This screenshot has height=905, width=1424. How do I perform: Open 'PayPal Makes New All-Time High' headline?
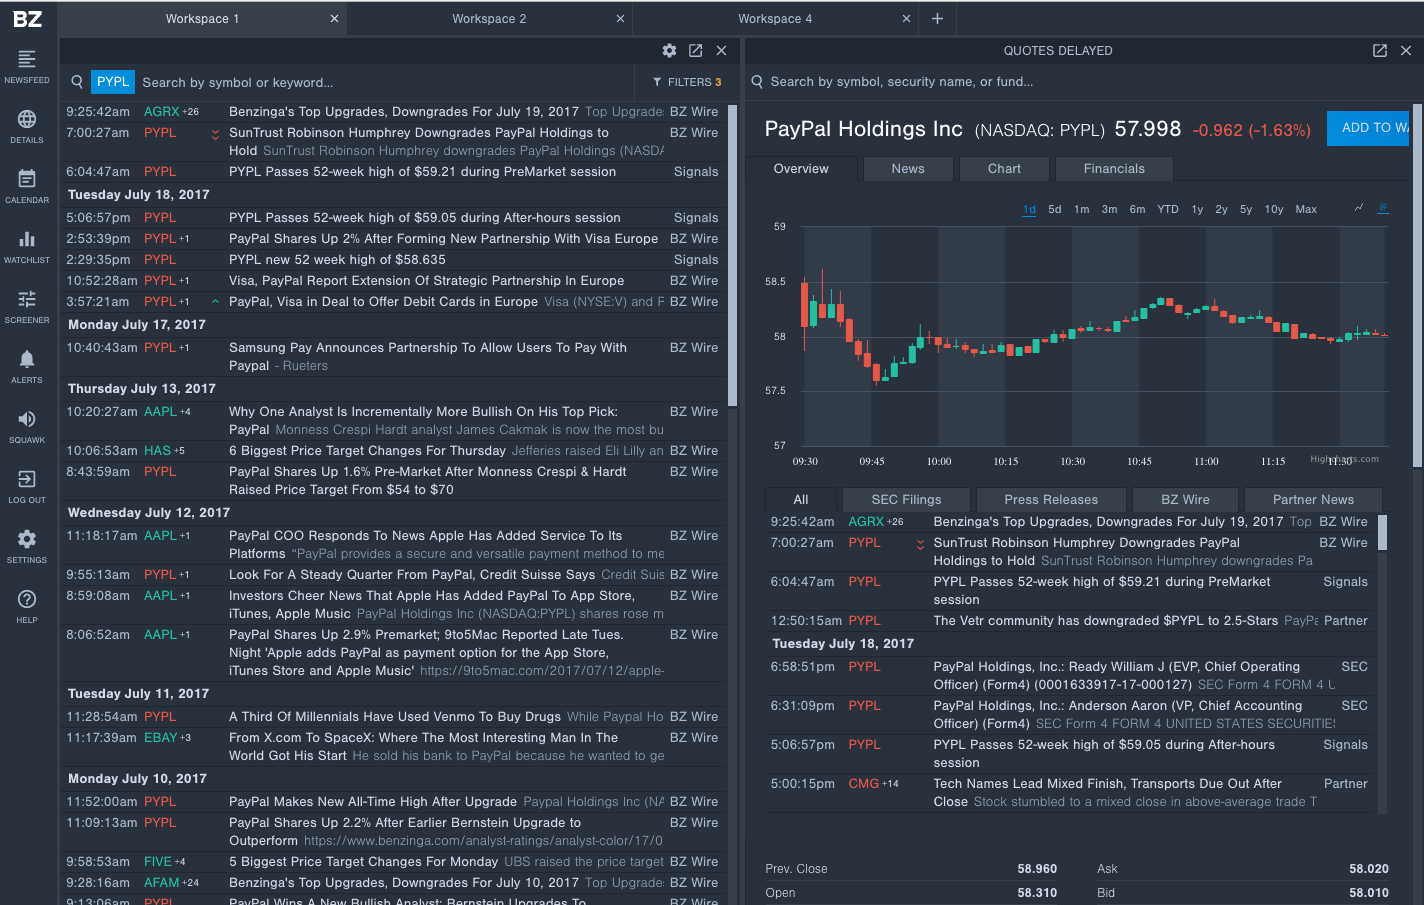373,802
